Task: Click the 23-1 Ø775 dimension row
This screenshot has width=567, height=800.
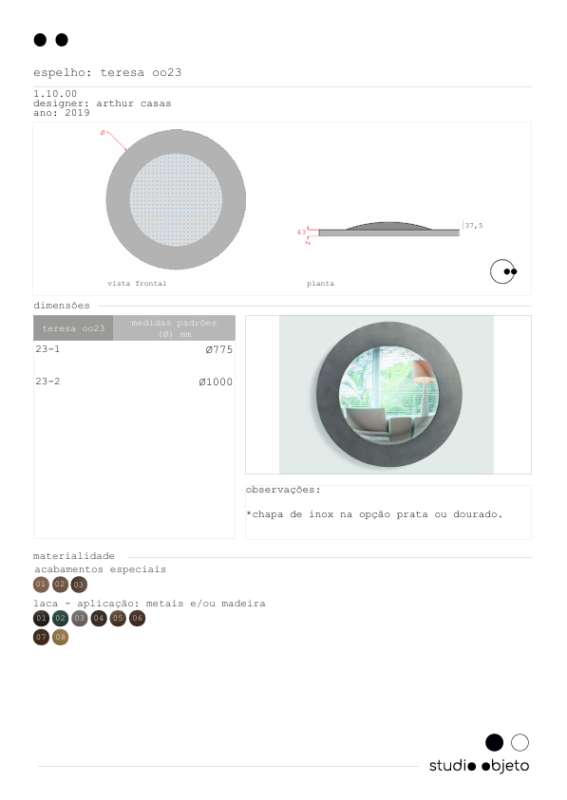Action: [134, 349]
